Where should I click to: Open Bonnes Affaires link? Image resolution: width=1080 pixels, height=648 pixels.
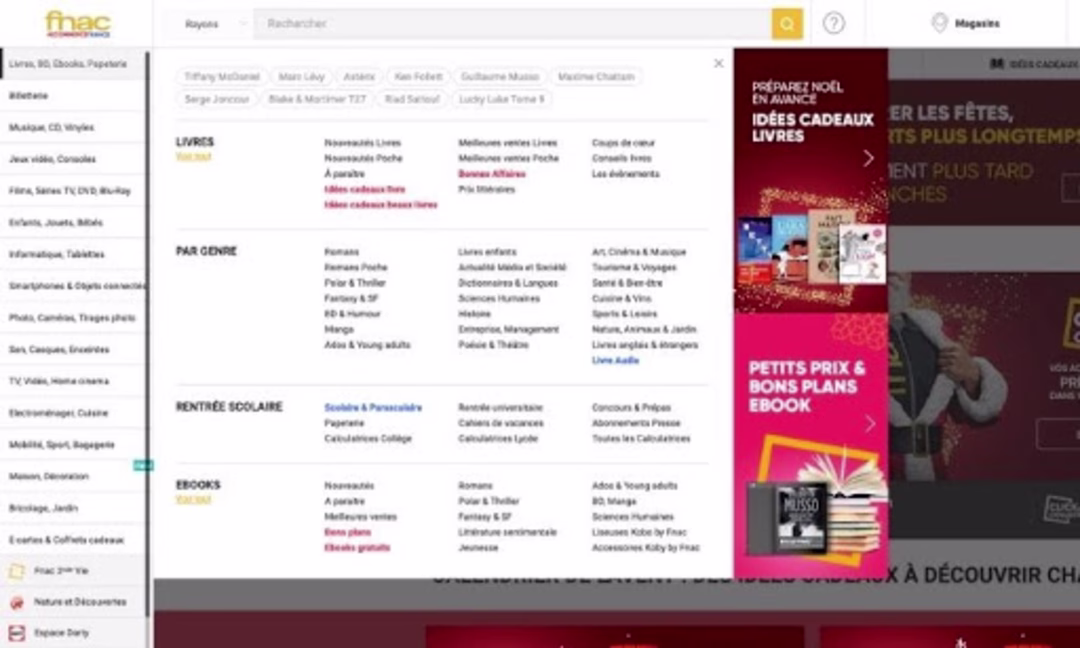492,174
